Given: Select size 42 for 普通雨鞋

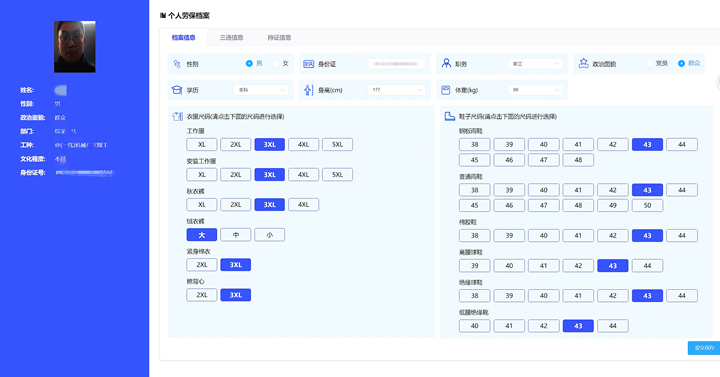Looking at the screenshot, I should click(613, 190).
